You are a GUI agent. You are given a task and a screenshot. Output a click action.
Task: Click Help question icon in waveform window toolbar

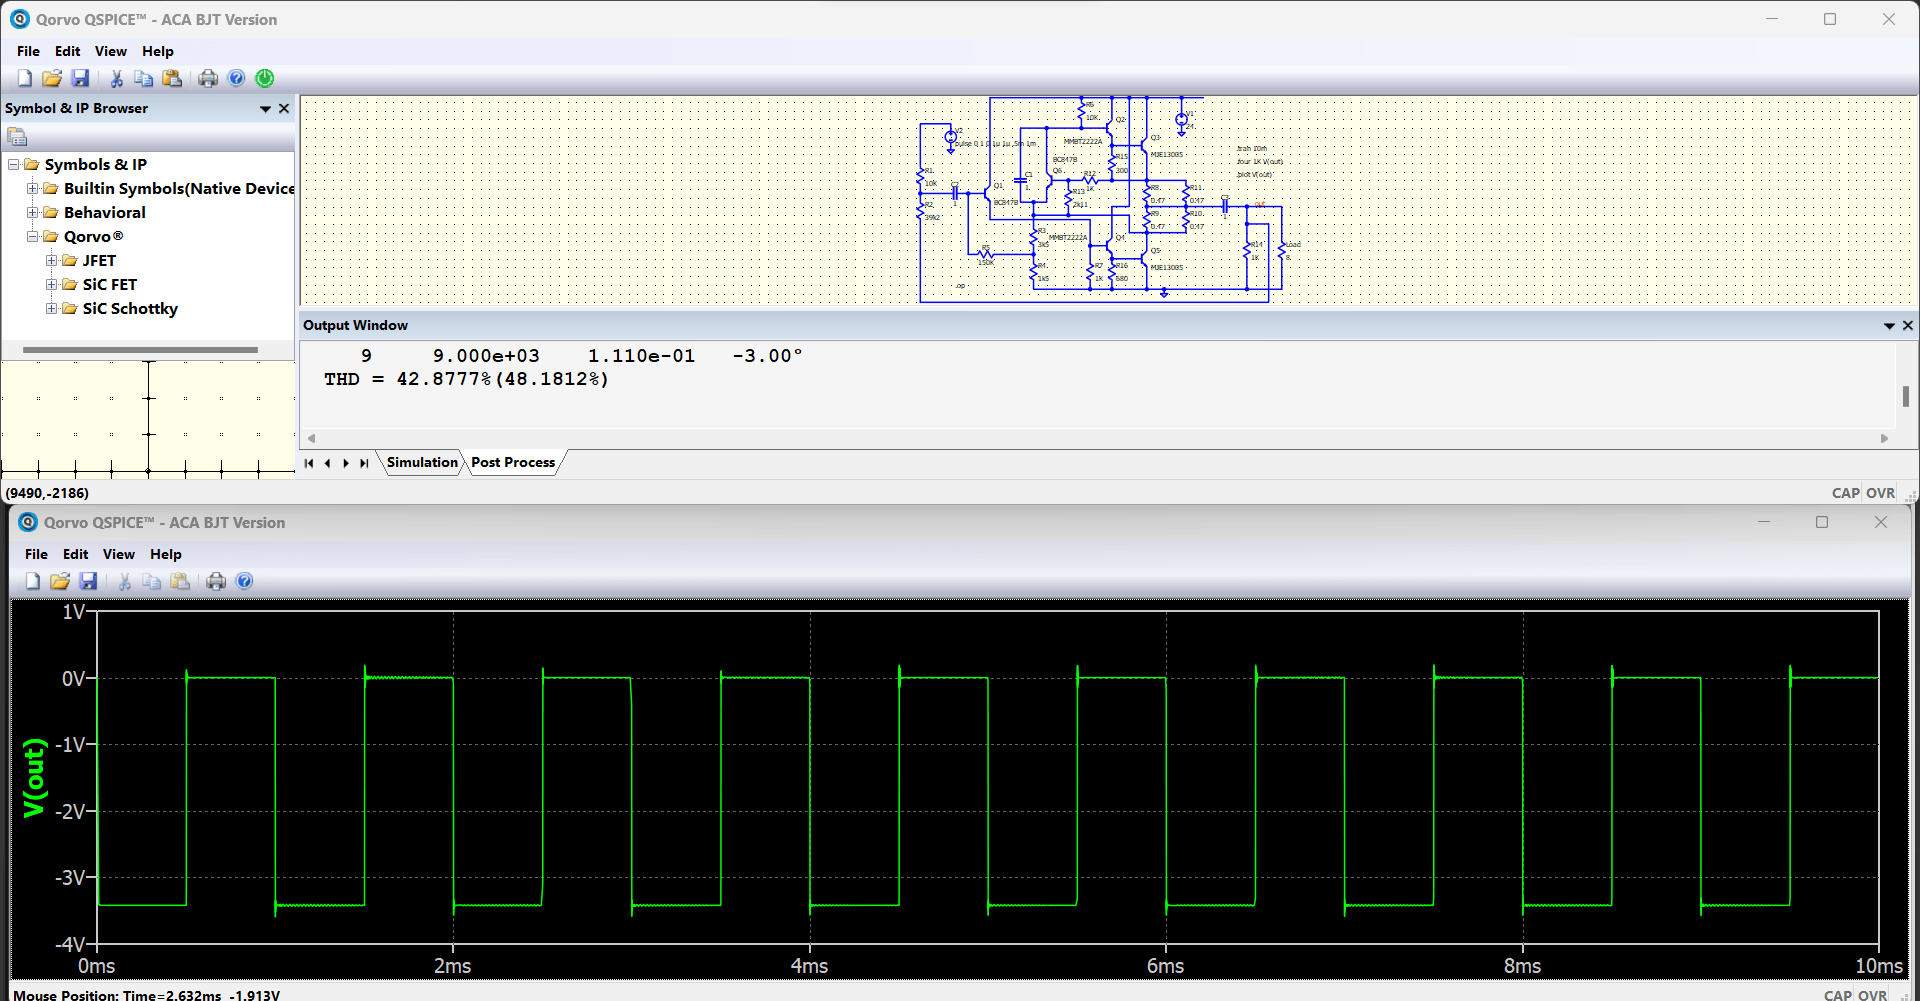pyautogui.click(x=244, y=581)
